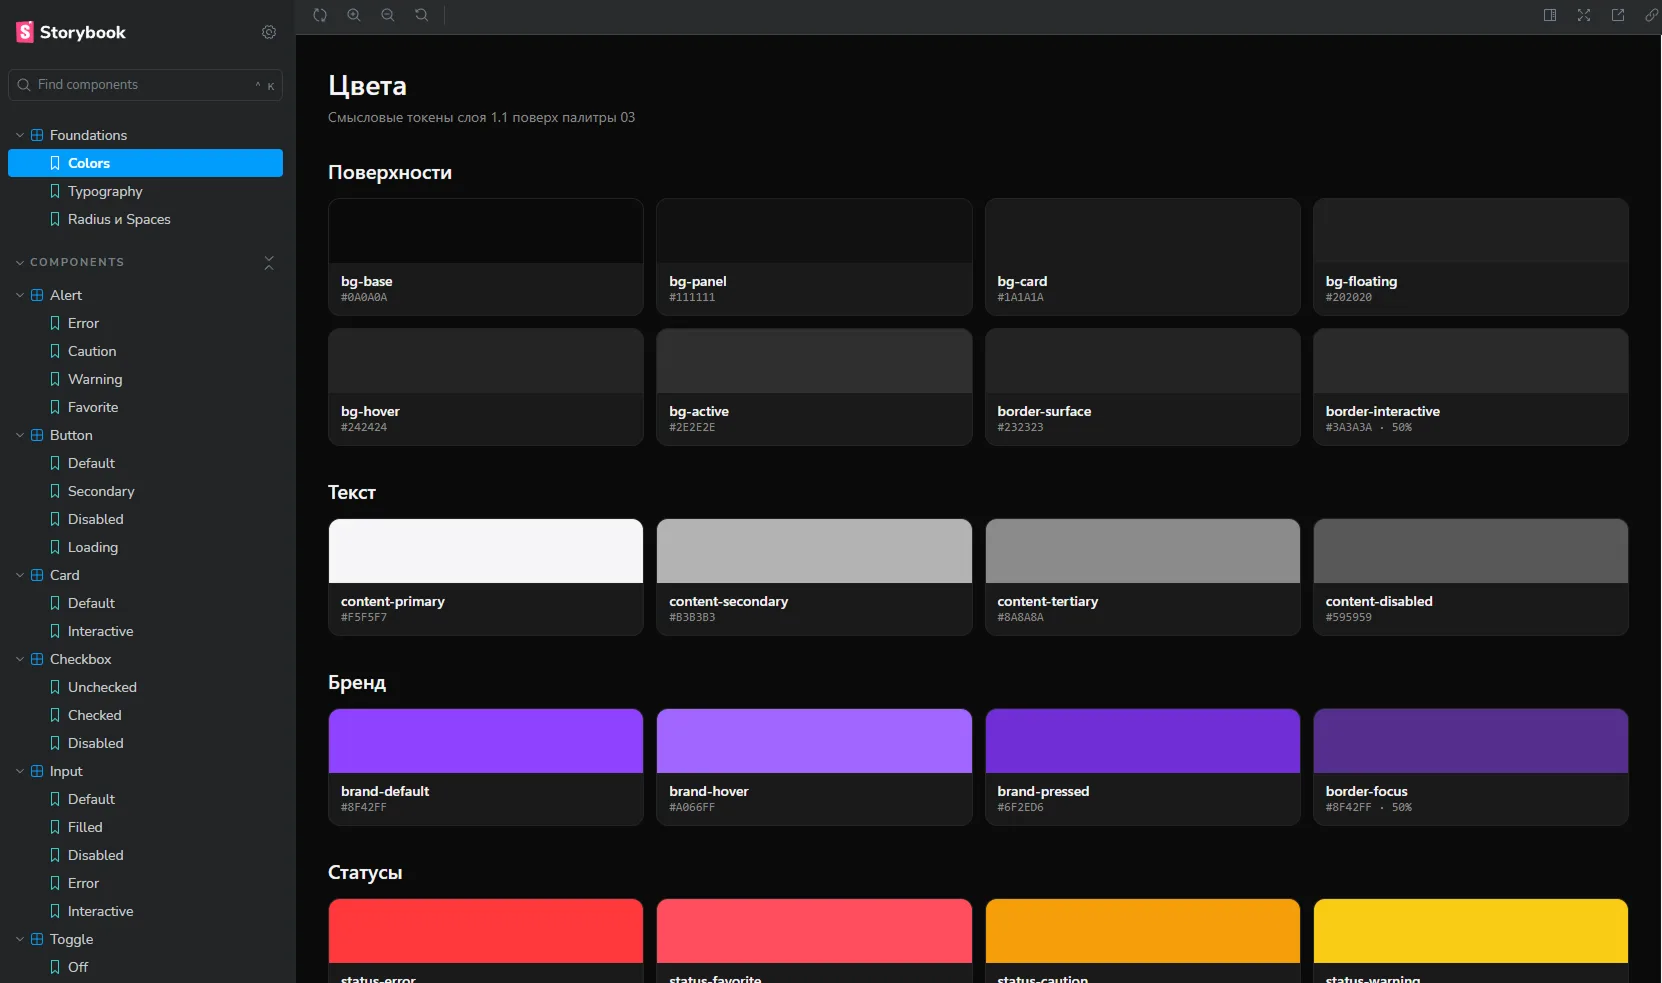Image resolution: width=1662 pixels, height=983 pixels.
Task: Click the hex value #0A0A0A under bg-base
Action: coord(364,297)
